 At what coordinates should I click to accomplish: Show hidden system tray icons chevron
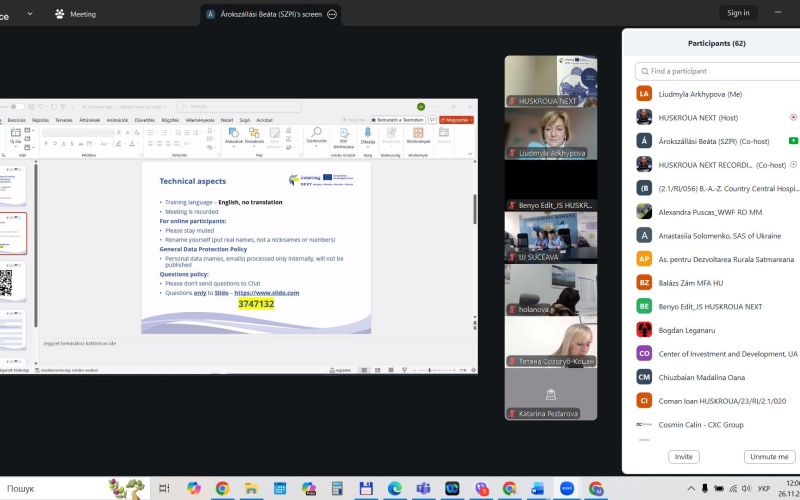[705, 489]
